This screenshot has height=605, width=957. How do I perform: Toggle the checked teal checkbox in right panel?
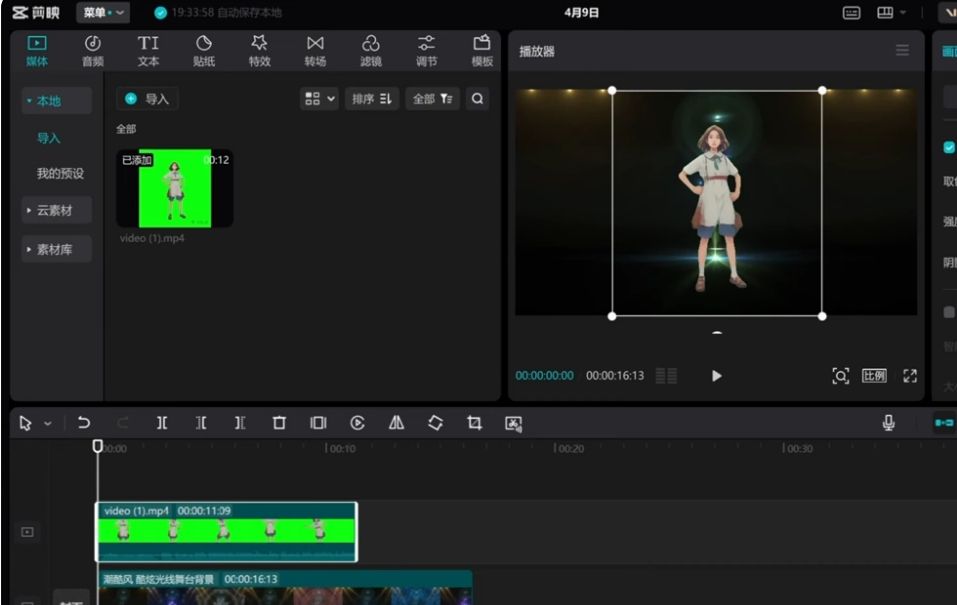(949, 147)
